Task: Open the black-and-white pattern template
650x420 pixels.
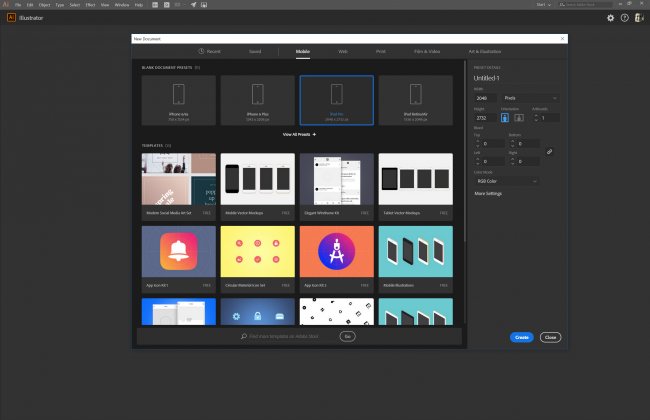Action: [337, 311]
